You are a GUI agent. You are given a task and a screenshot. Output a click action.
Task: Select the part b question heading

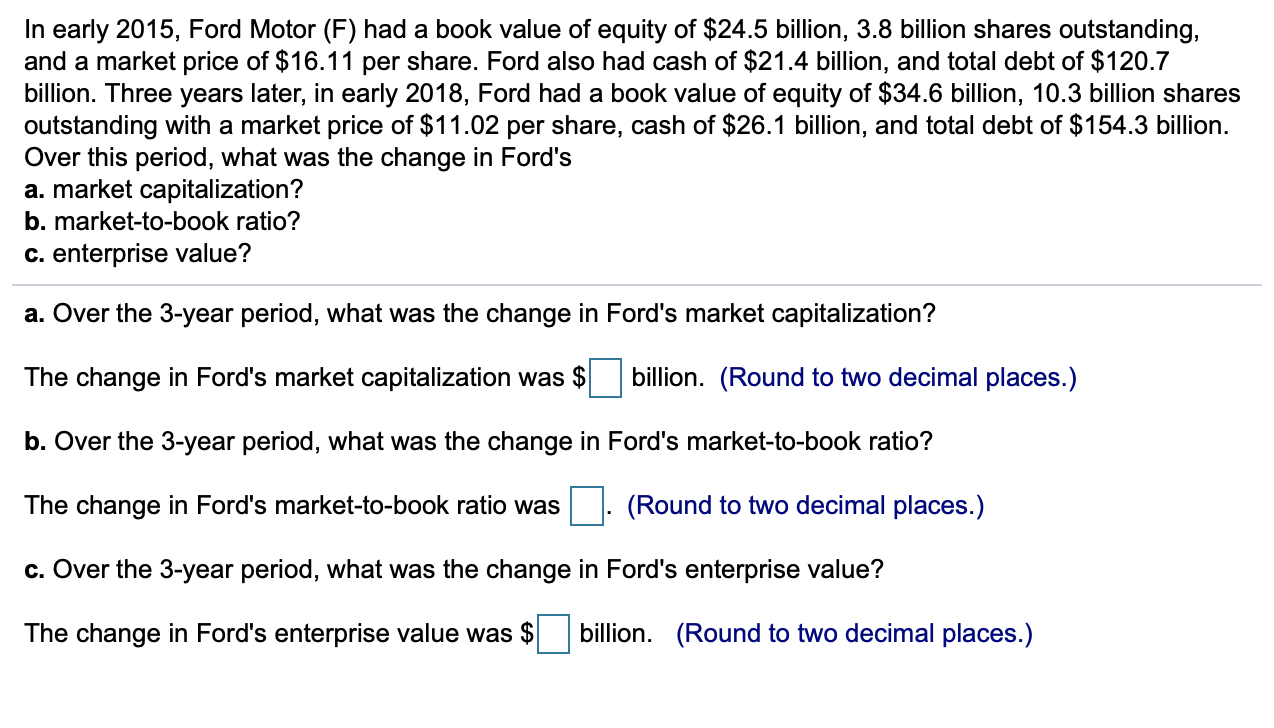(478, 441)
